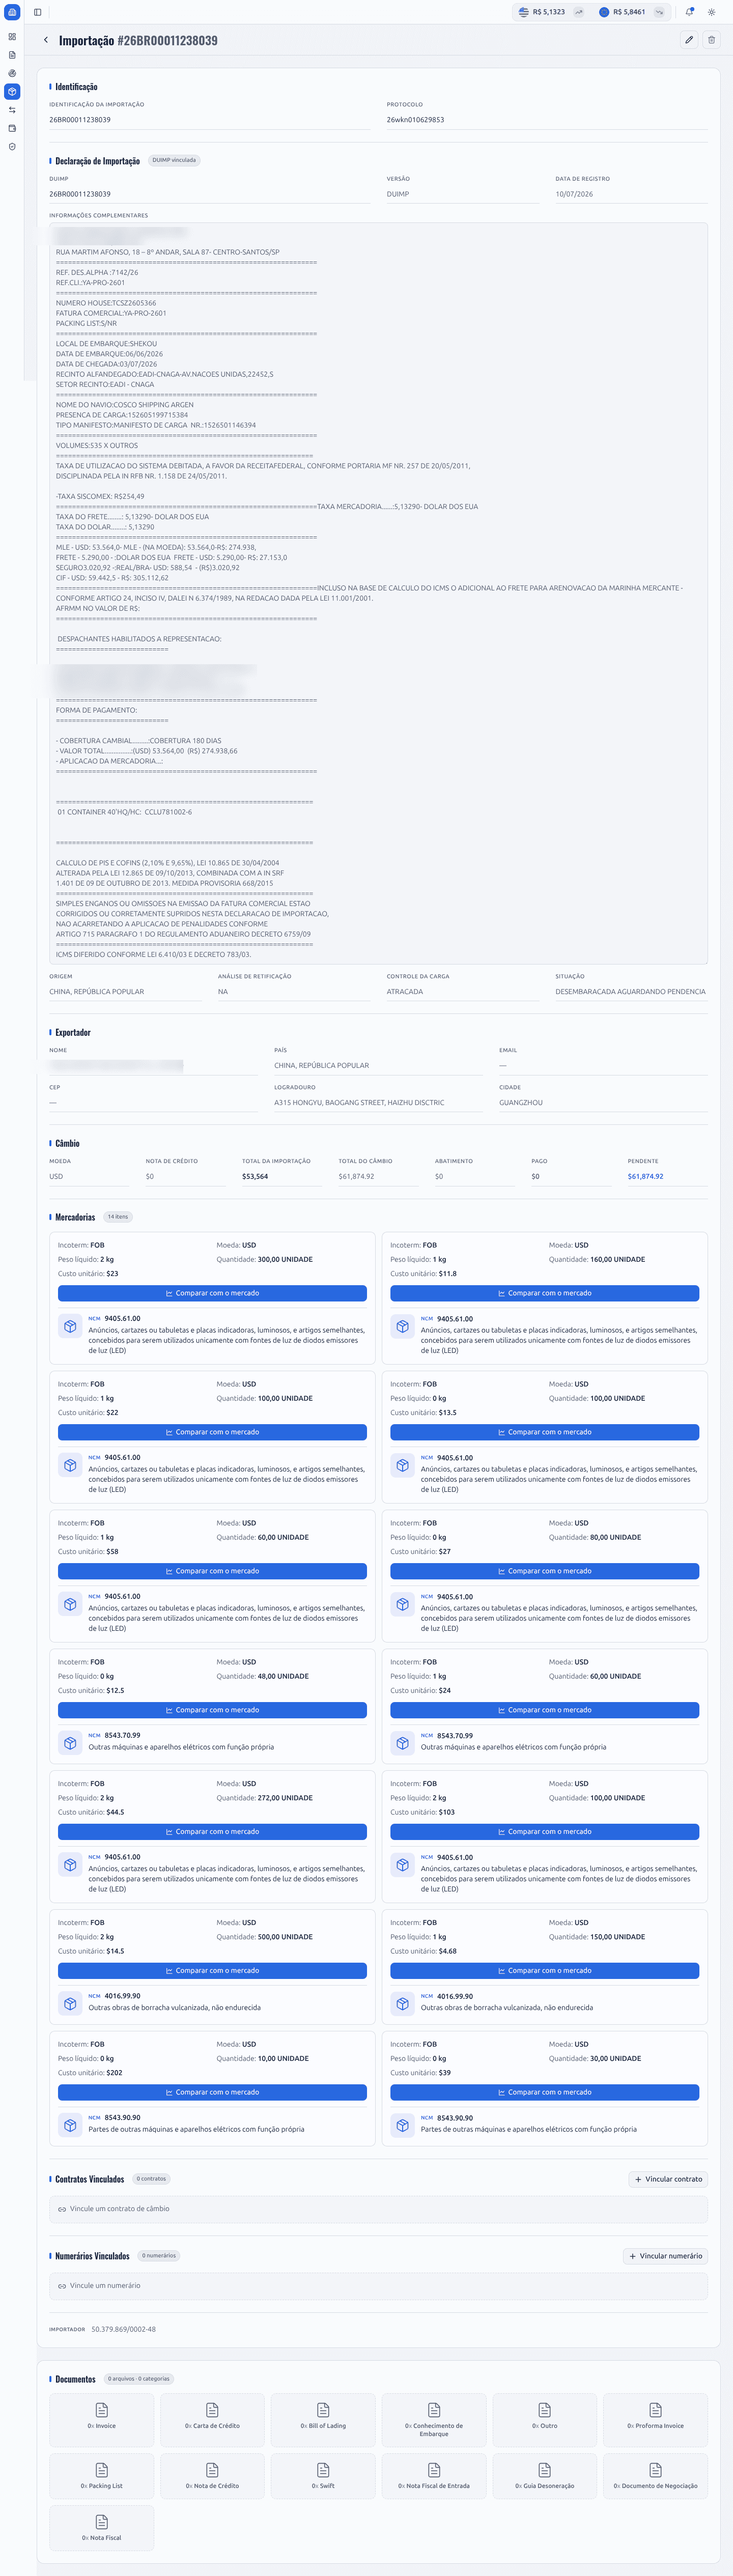Compare with market for the $4.68 unit cost item
Image resolution: width=733 pixels, height=2576 pixels.
[x=544, y=1971]
